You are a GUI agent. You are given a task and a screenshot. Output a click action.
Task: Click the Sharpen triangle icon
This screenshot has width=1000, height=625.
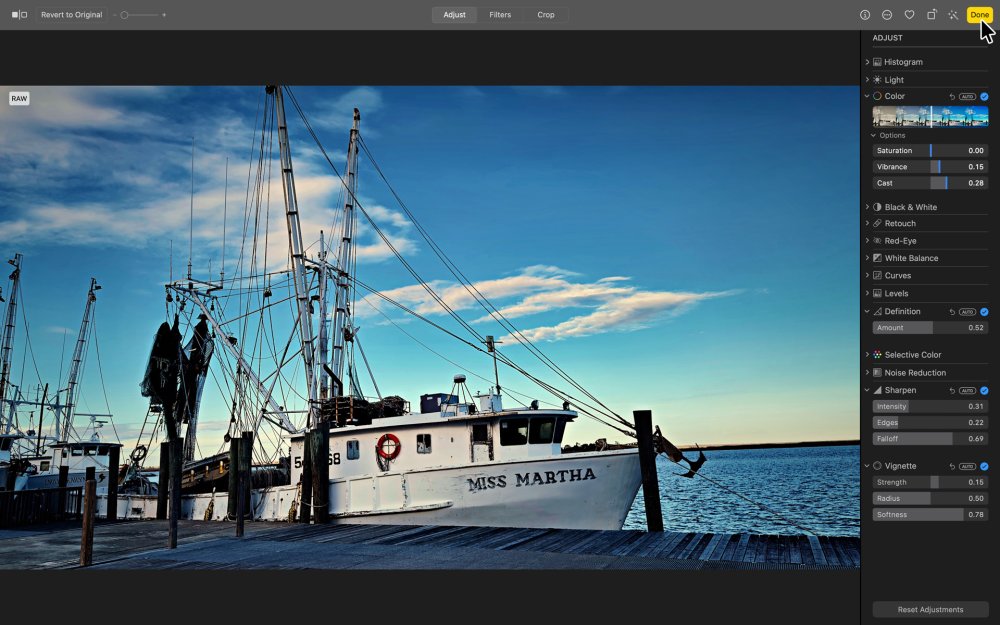tap(878, 390)
